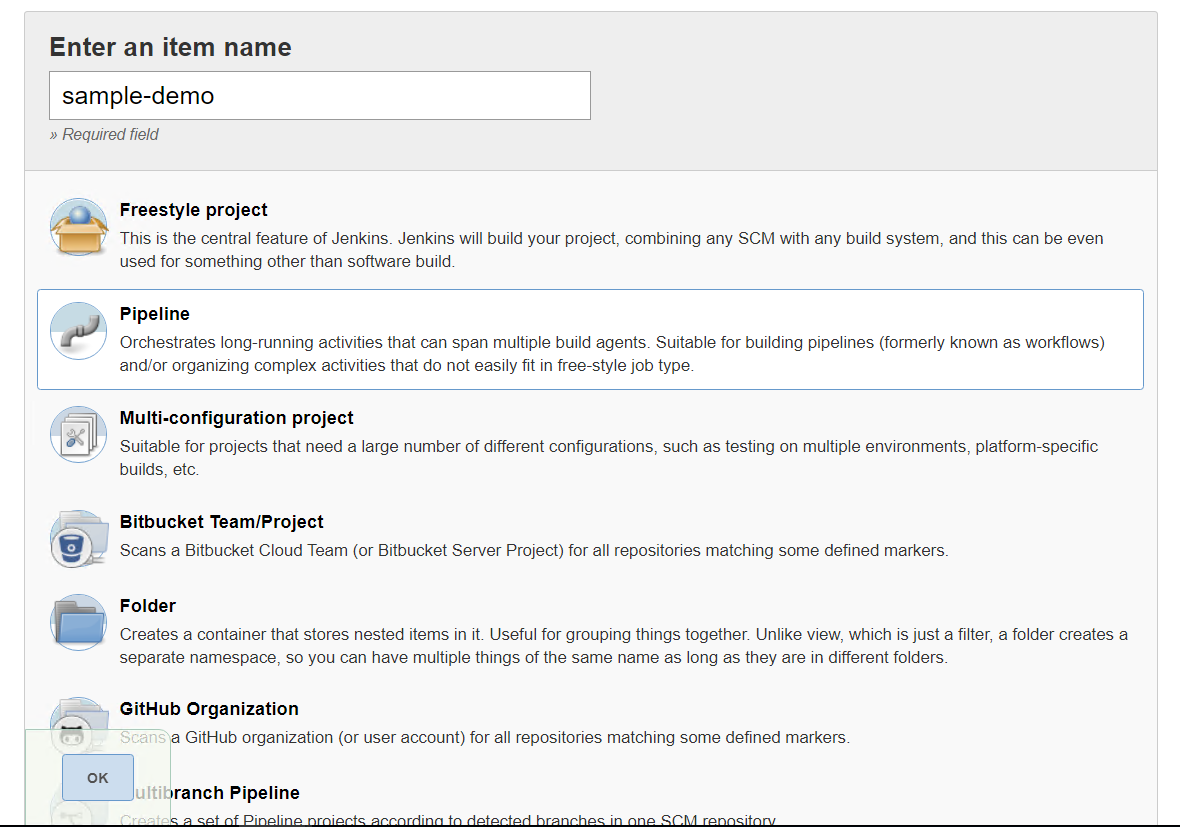The image size is (1180, 827).
Task: Click the Freestyle project box icon
Action: click(78, 227)
